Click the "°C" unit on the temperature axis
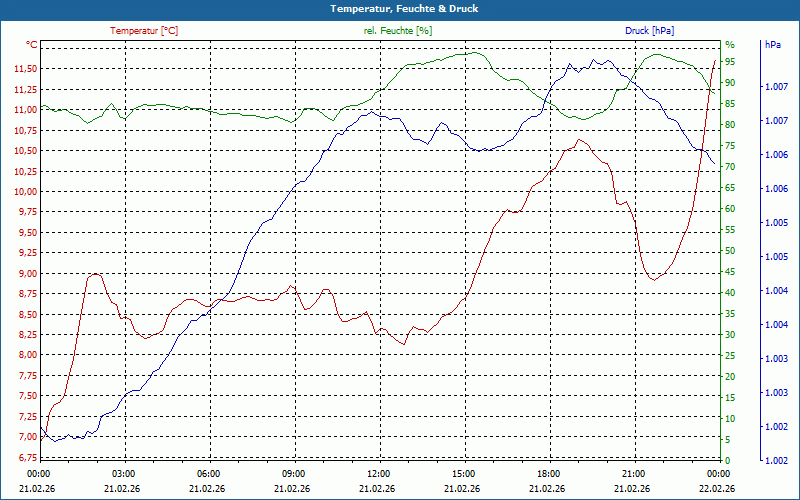 (x=32, y=45)
